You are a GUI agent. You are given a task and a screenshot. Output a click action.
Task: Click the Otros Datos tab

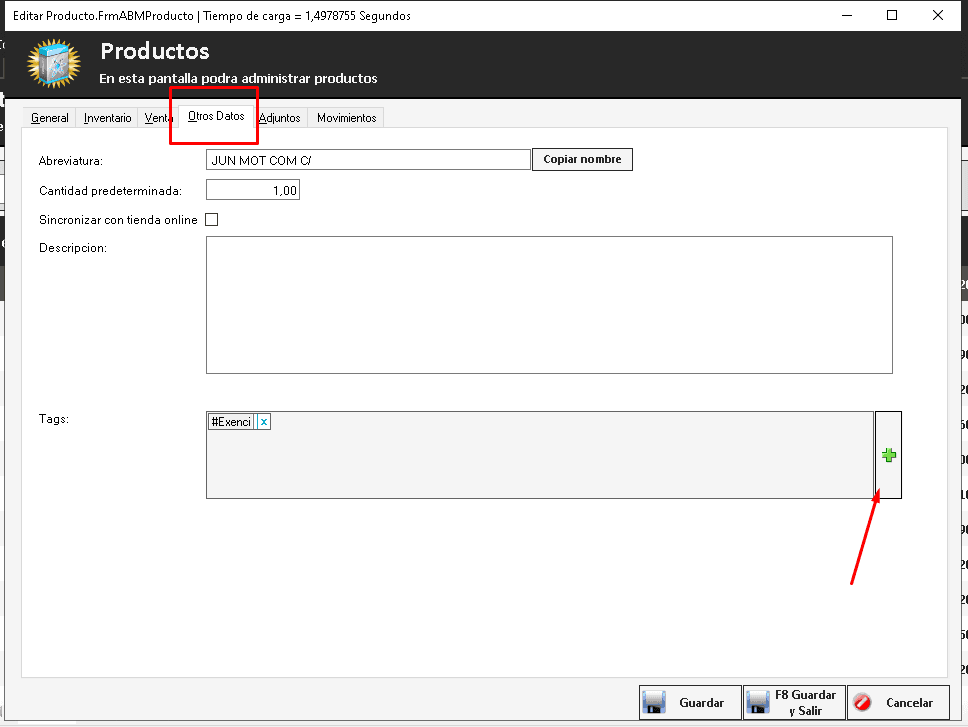[x=216, y=116]
